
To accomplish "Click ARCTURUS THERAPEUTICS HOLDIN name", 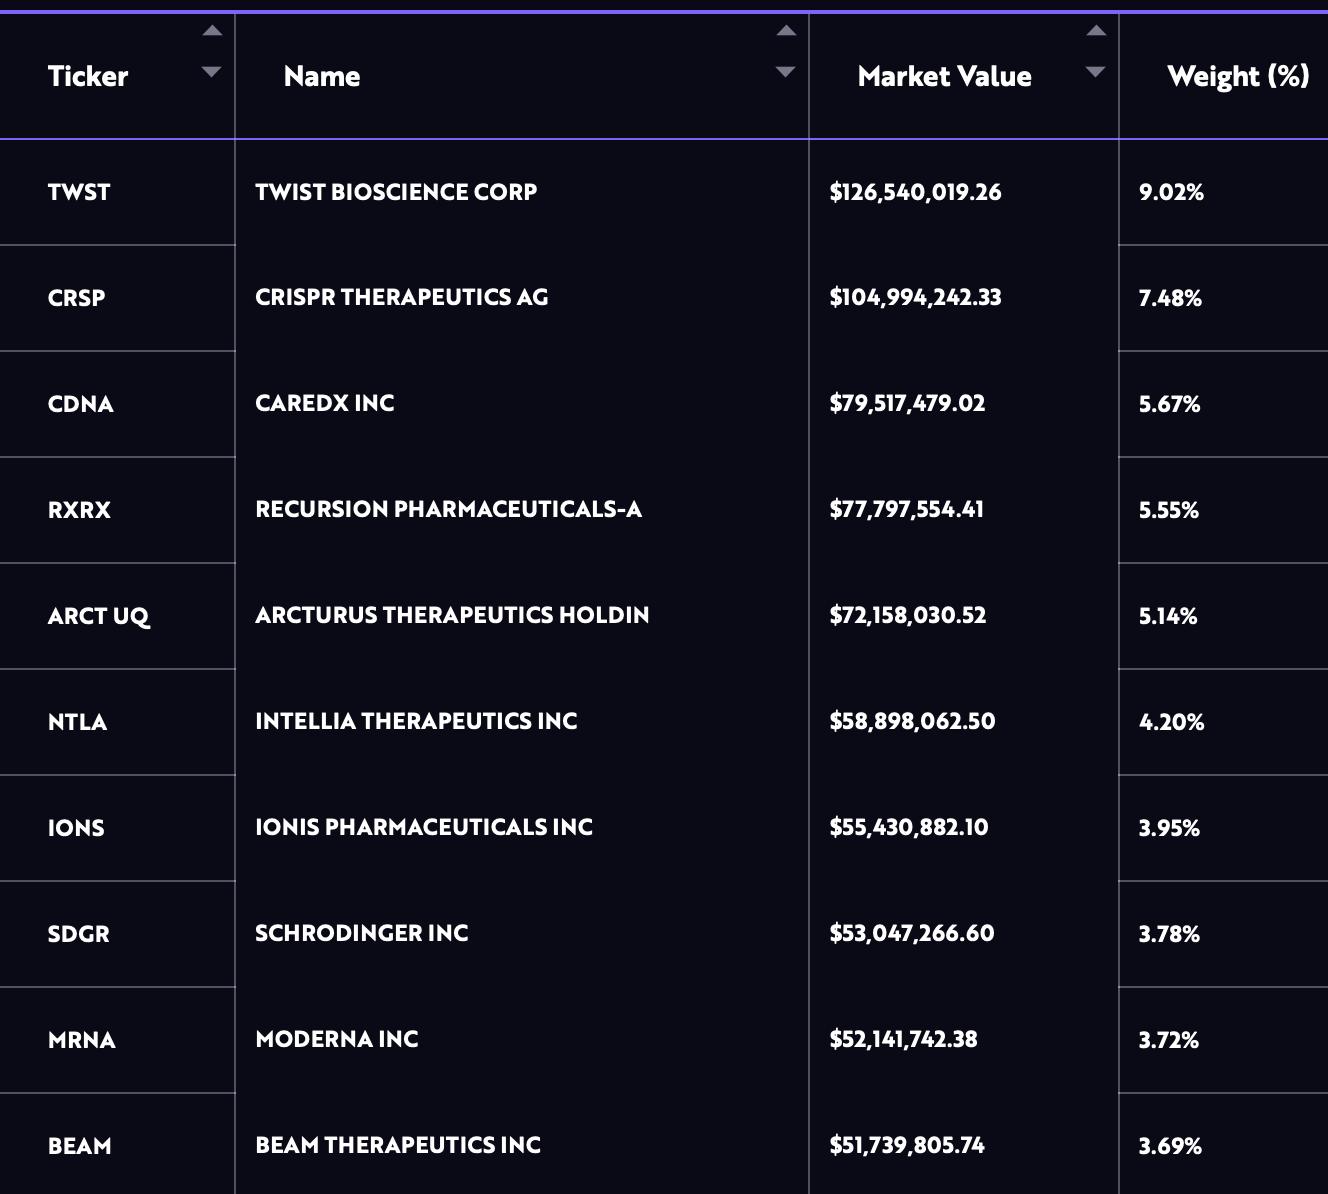I will [x=452, y=615].
